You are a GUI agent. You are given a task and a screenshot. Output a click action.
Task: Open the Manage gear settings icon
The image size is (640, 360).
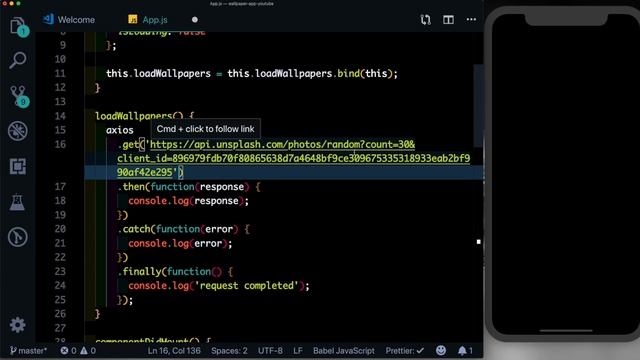pyautogui.click(x=18, y=325)
